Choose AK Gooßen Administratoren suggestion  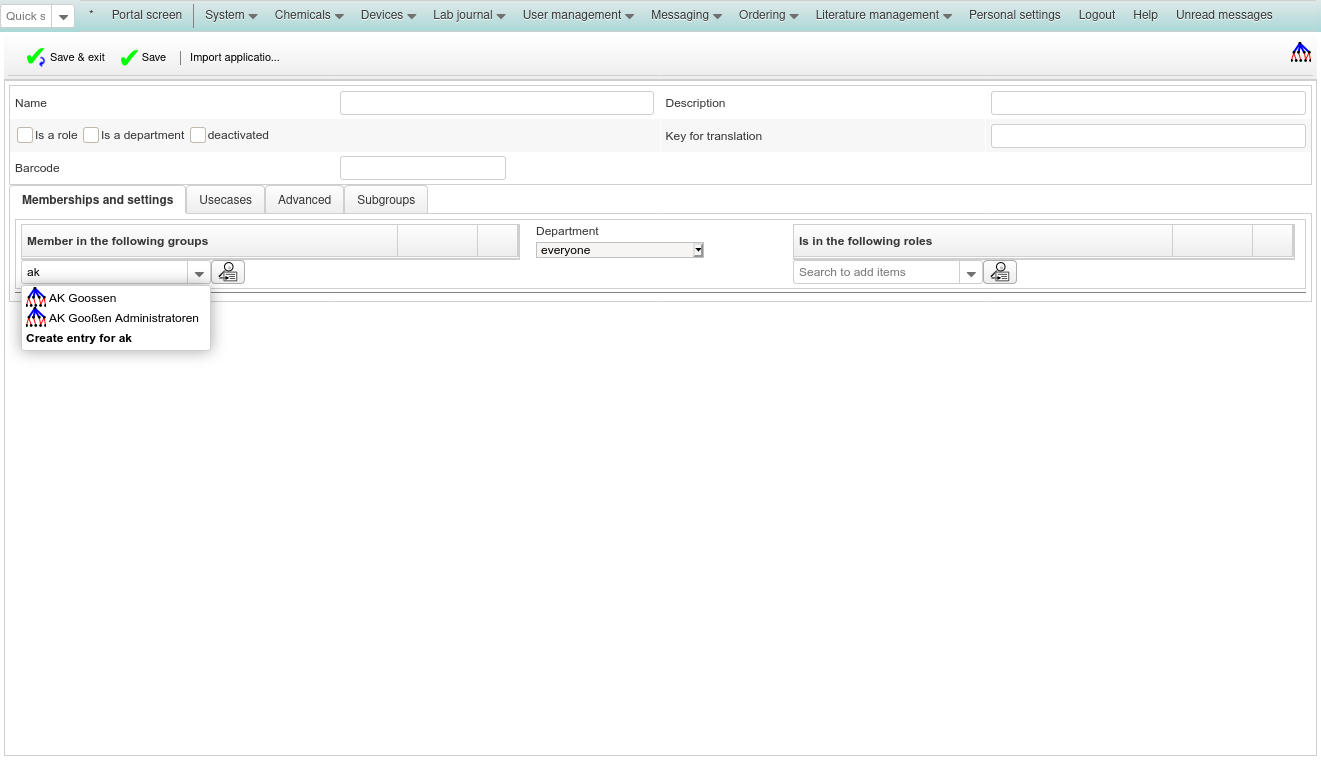tap(123, 318)
